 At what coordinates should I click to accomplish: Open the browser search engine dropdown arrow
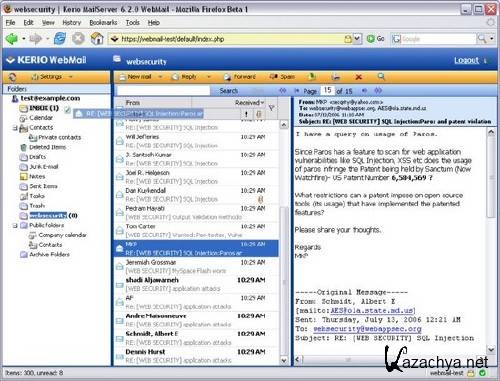(492, 39)
